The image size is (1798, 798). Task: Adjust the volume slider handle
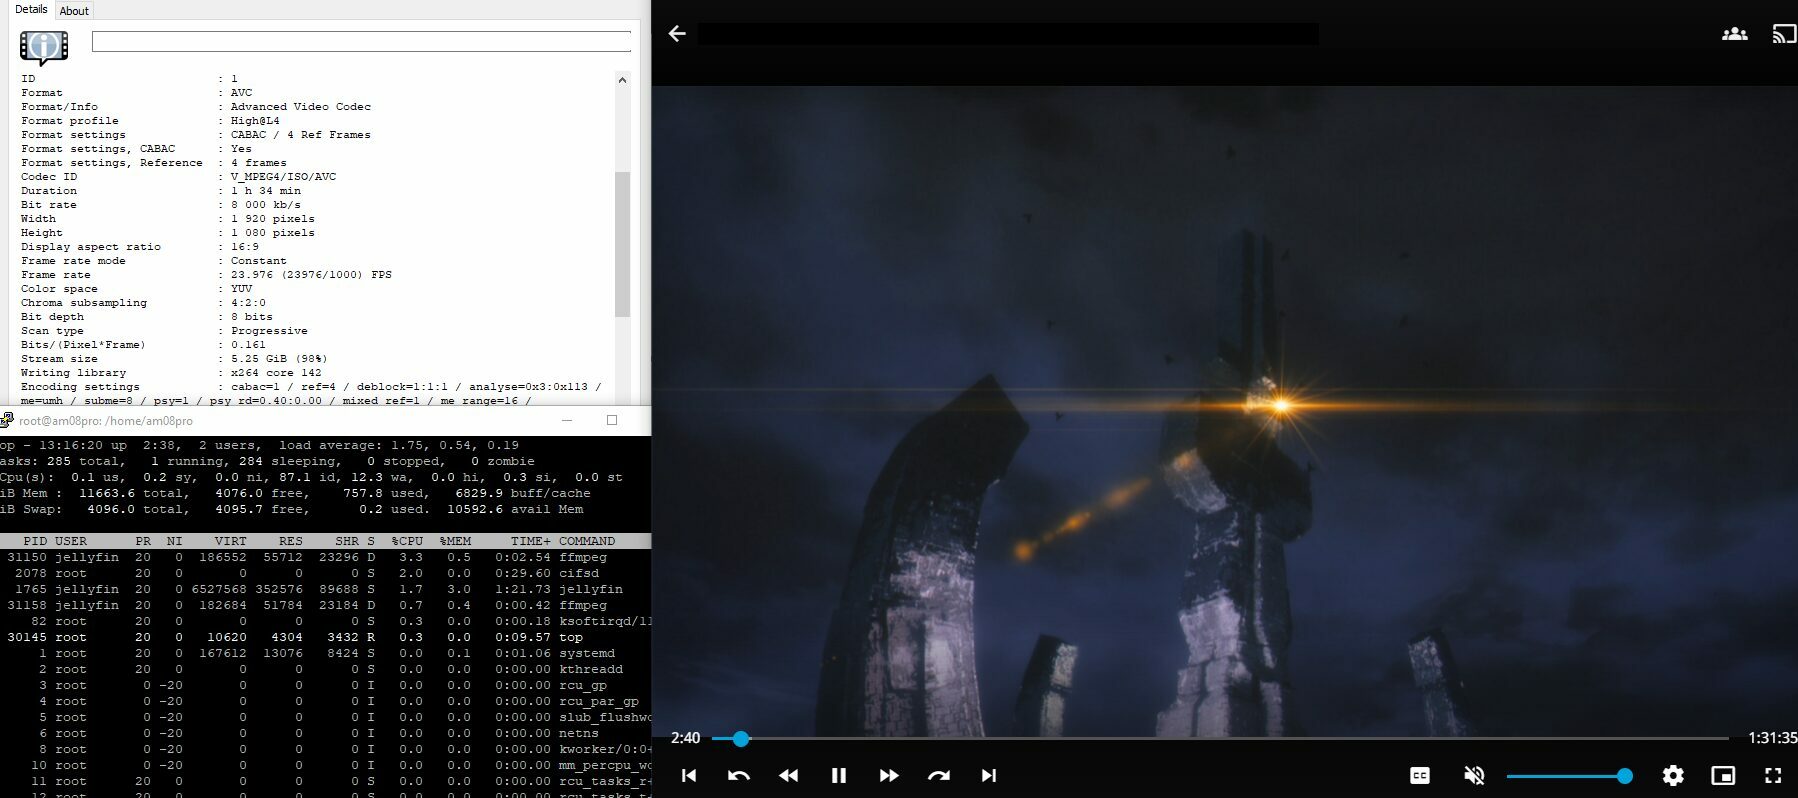[1625, 775]
